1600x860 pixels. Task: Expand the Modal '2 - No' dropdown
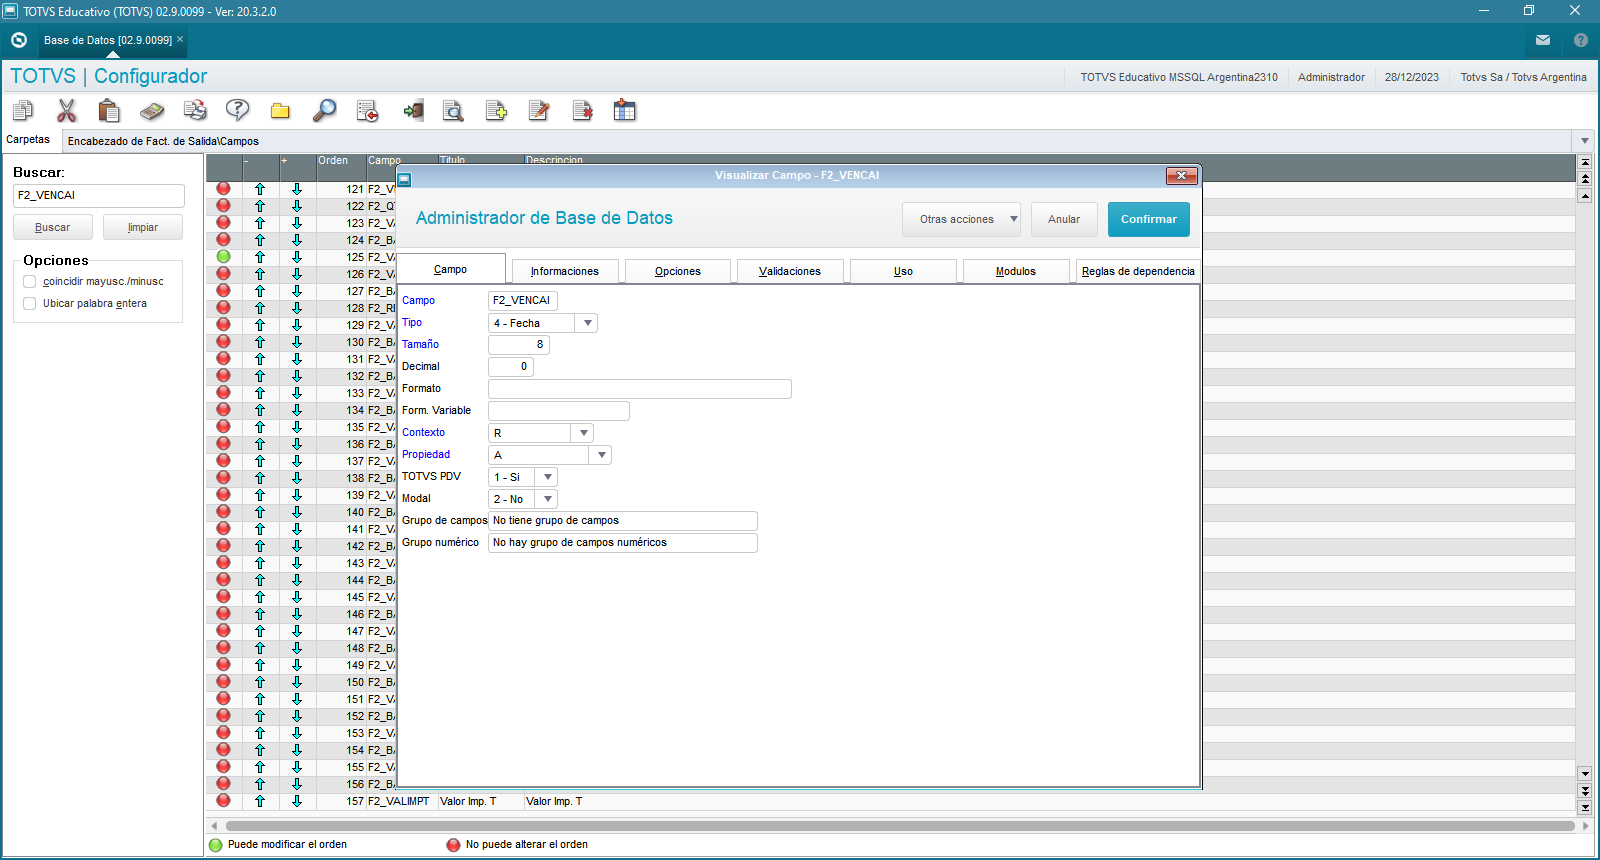(547, 499)
